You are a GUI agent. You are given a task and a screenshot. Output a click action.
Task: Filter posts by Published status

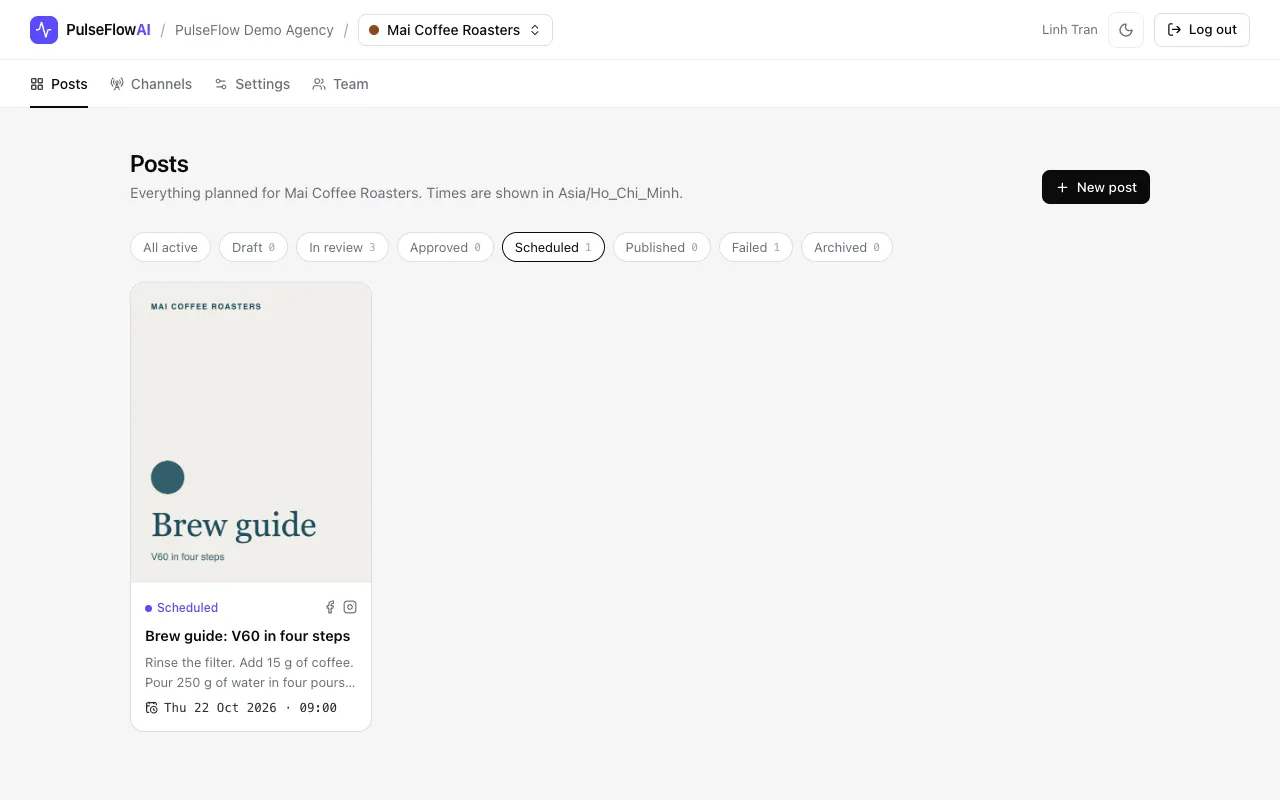(x=662, y=247)
